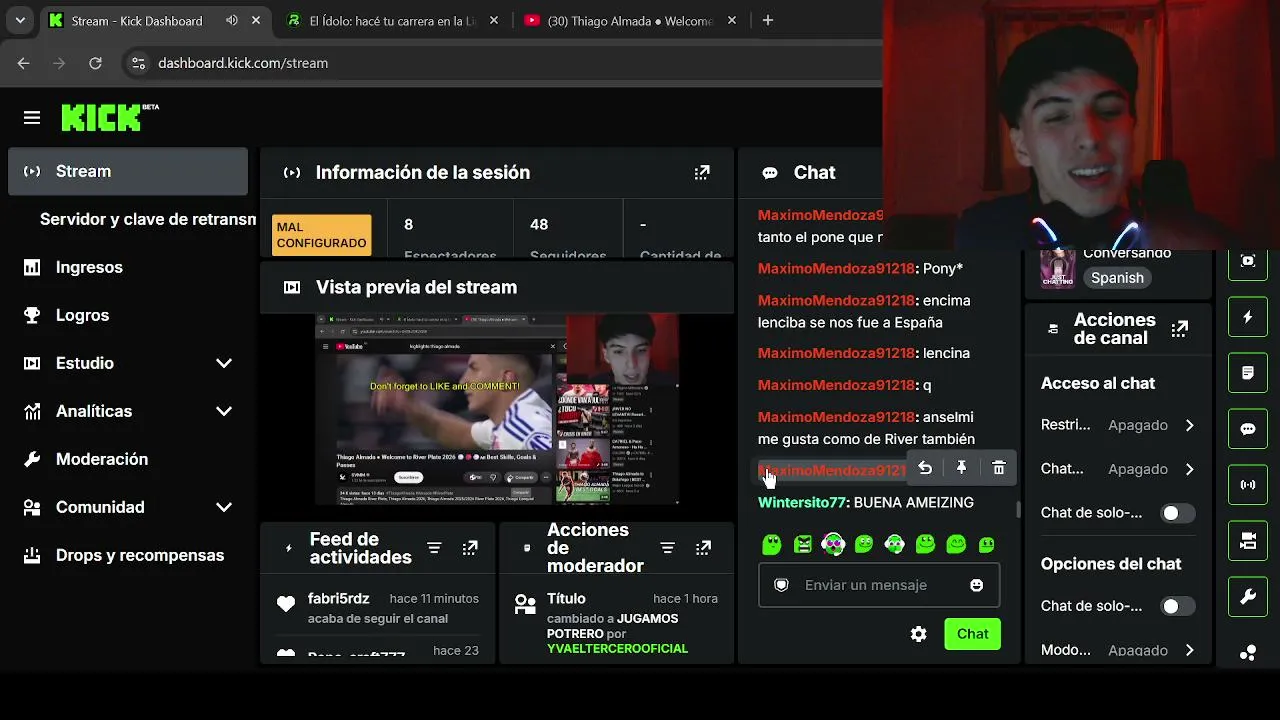Screen dimensions: 1280x720
Task: Click the chat scrollbar thumb
Action: pos(1019,509)
